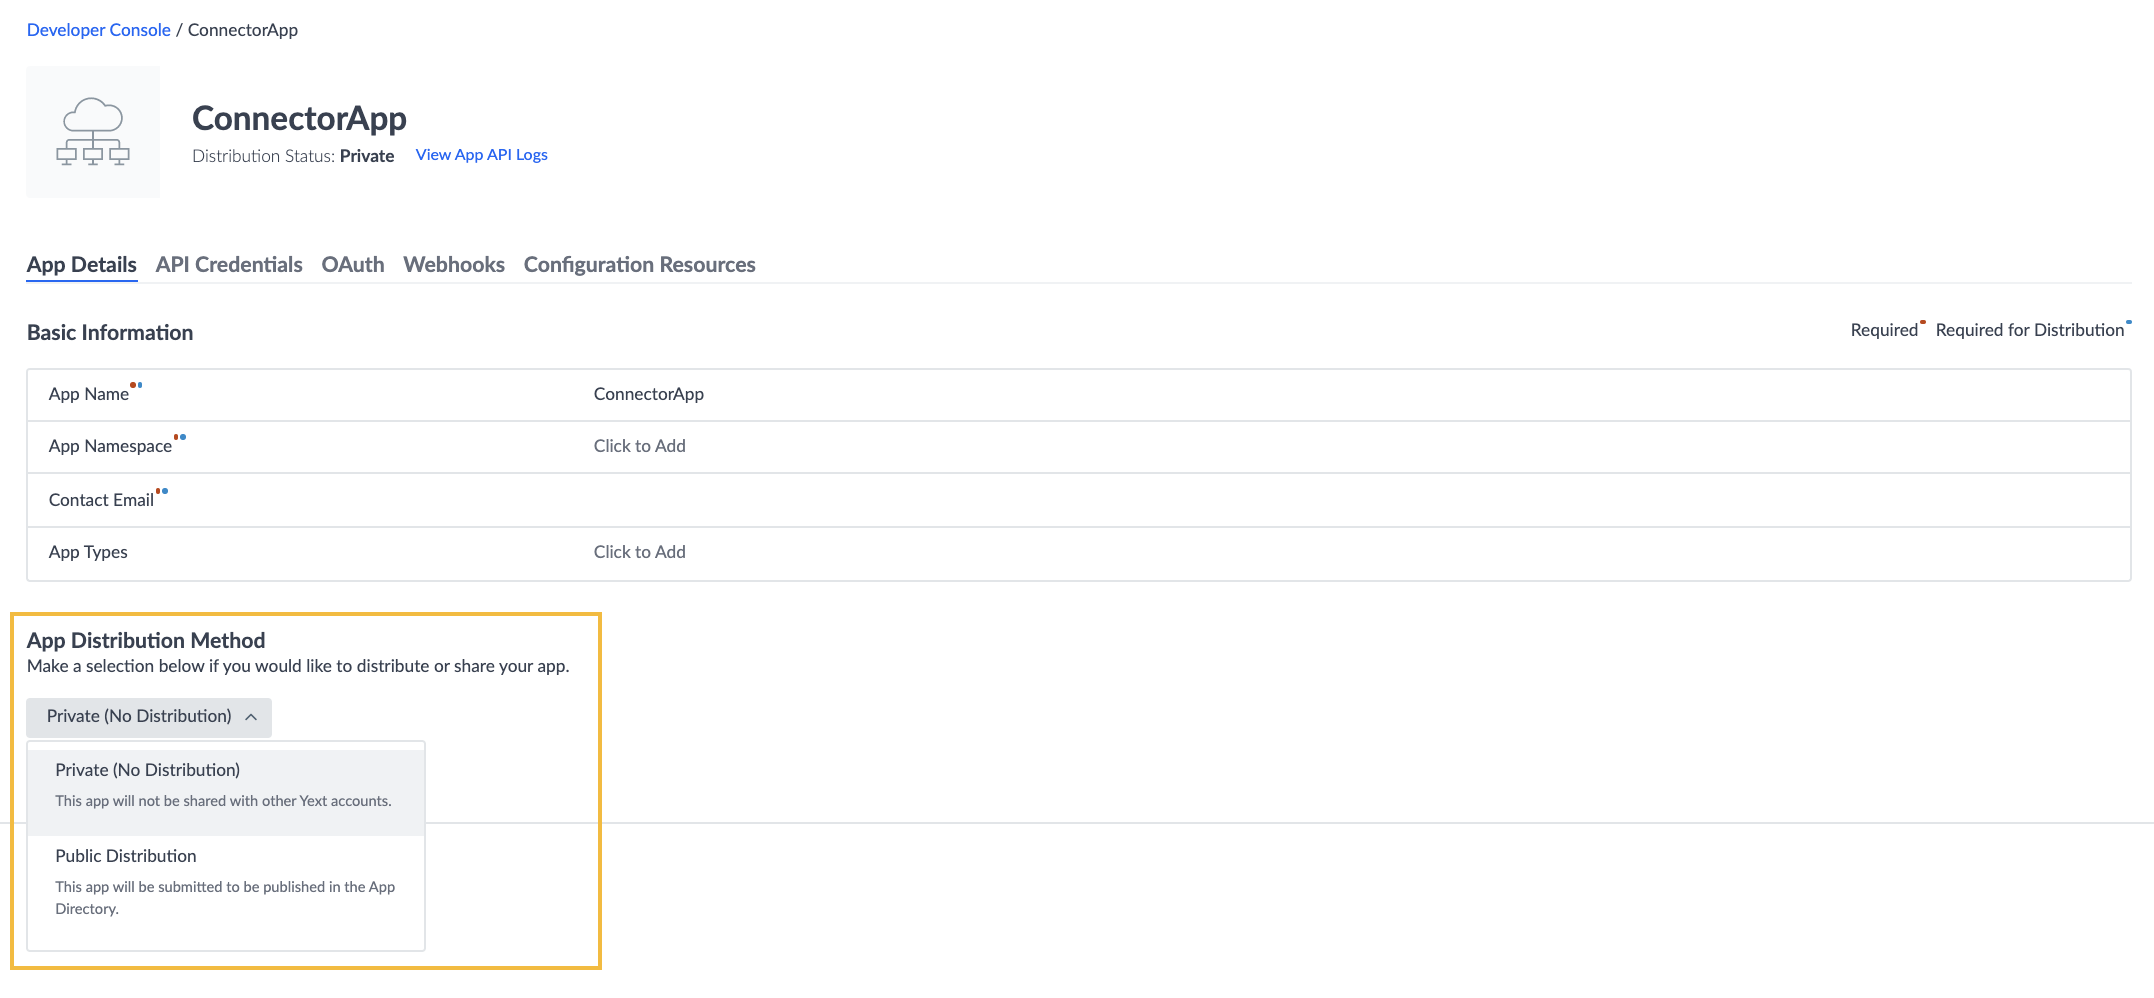Open View App API Logs link

pos(482,155)
